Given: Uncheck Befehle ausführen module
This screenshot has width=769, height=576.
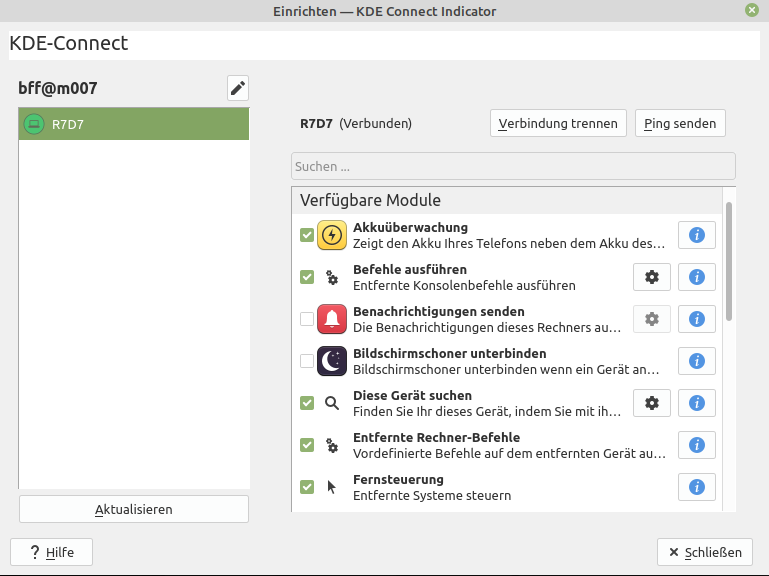Looking at the screenshot, I should (307, 277).
